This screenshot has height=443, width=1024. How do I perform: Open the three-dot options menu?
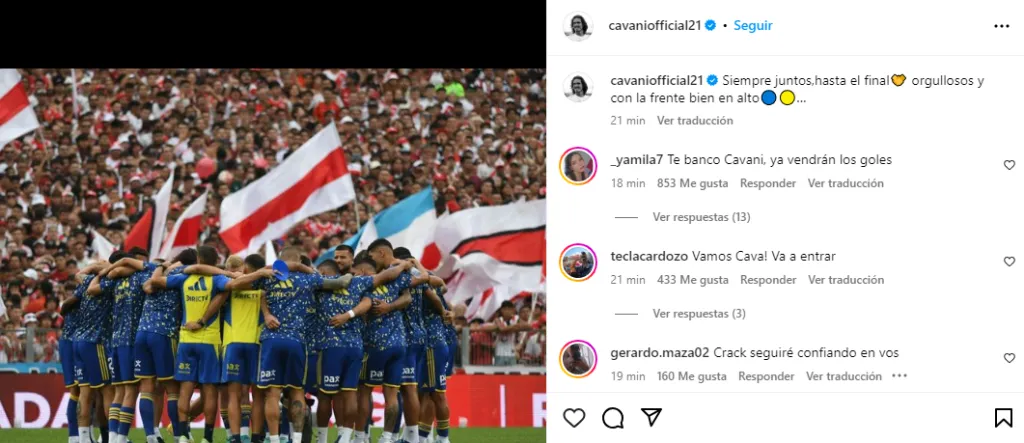(x=1002, y=26)
